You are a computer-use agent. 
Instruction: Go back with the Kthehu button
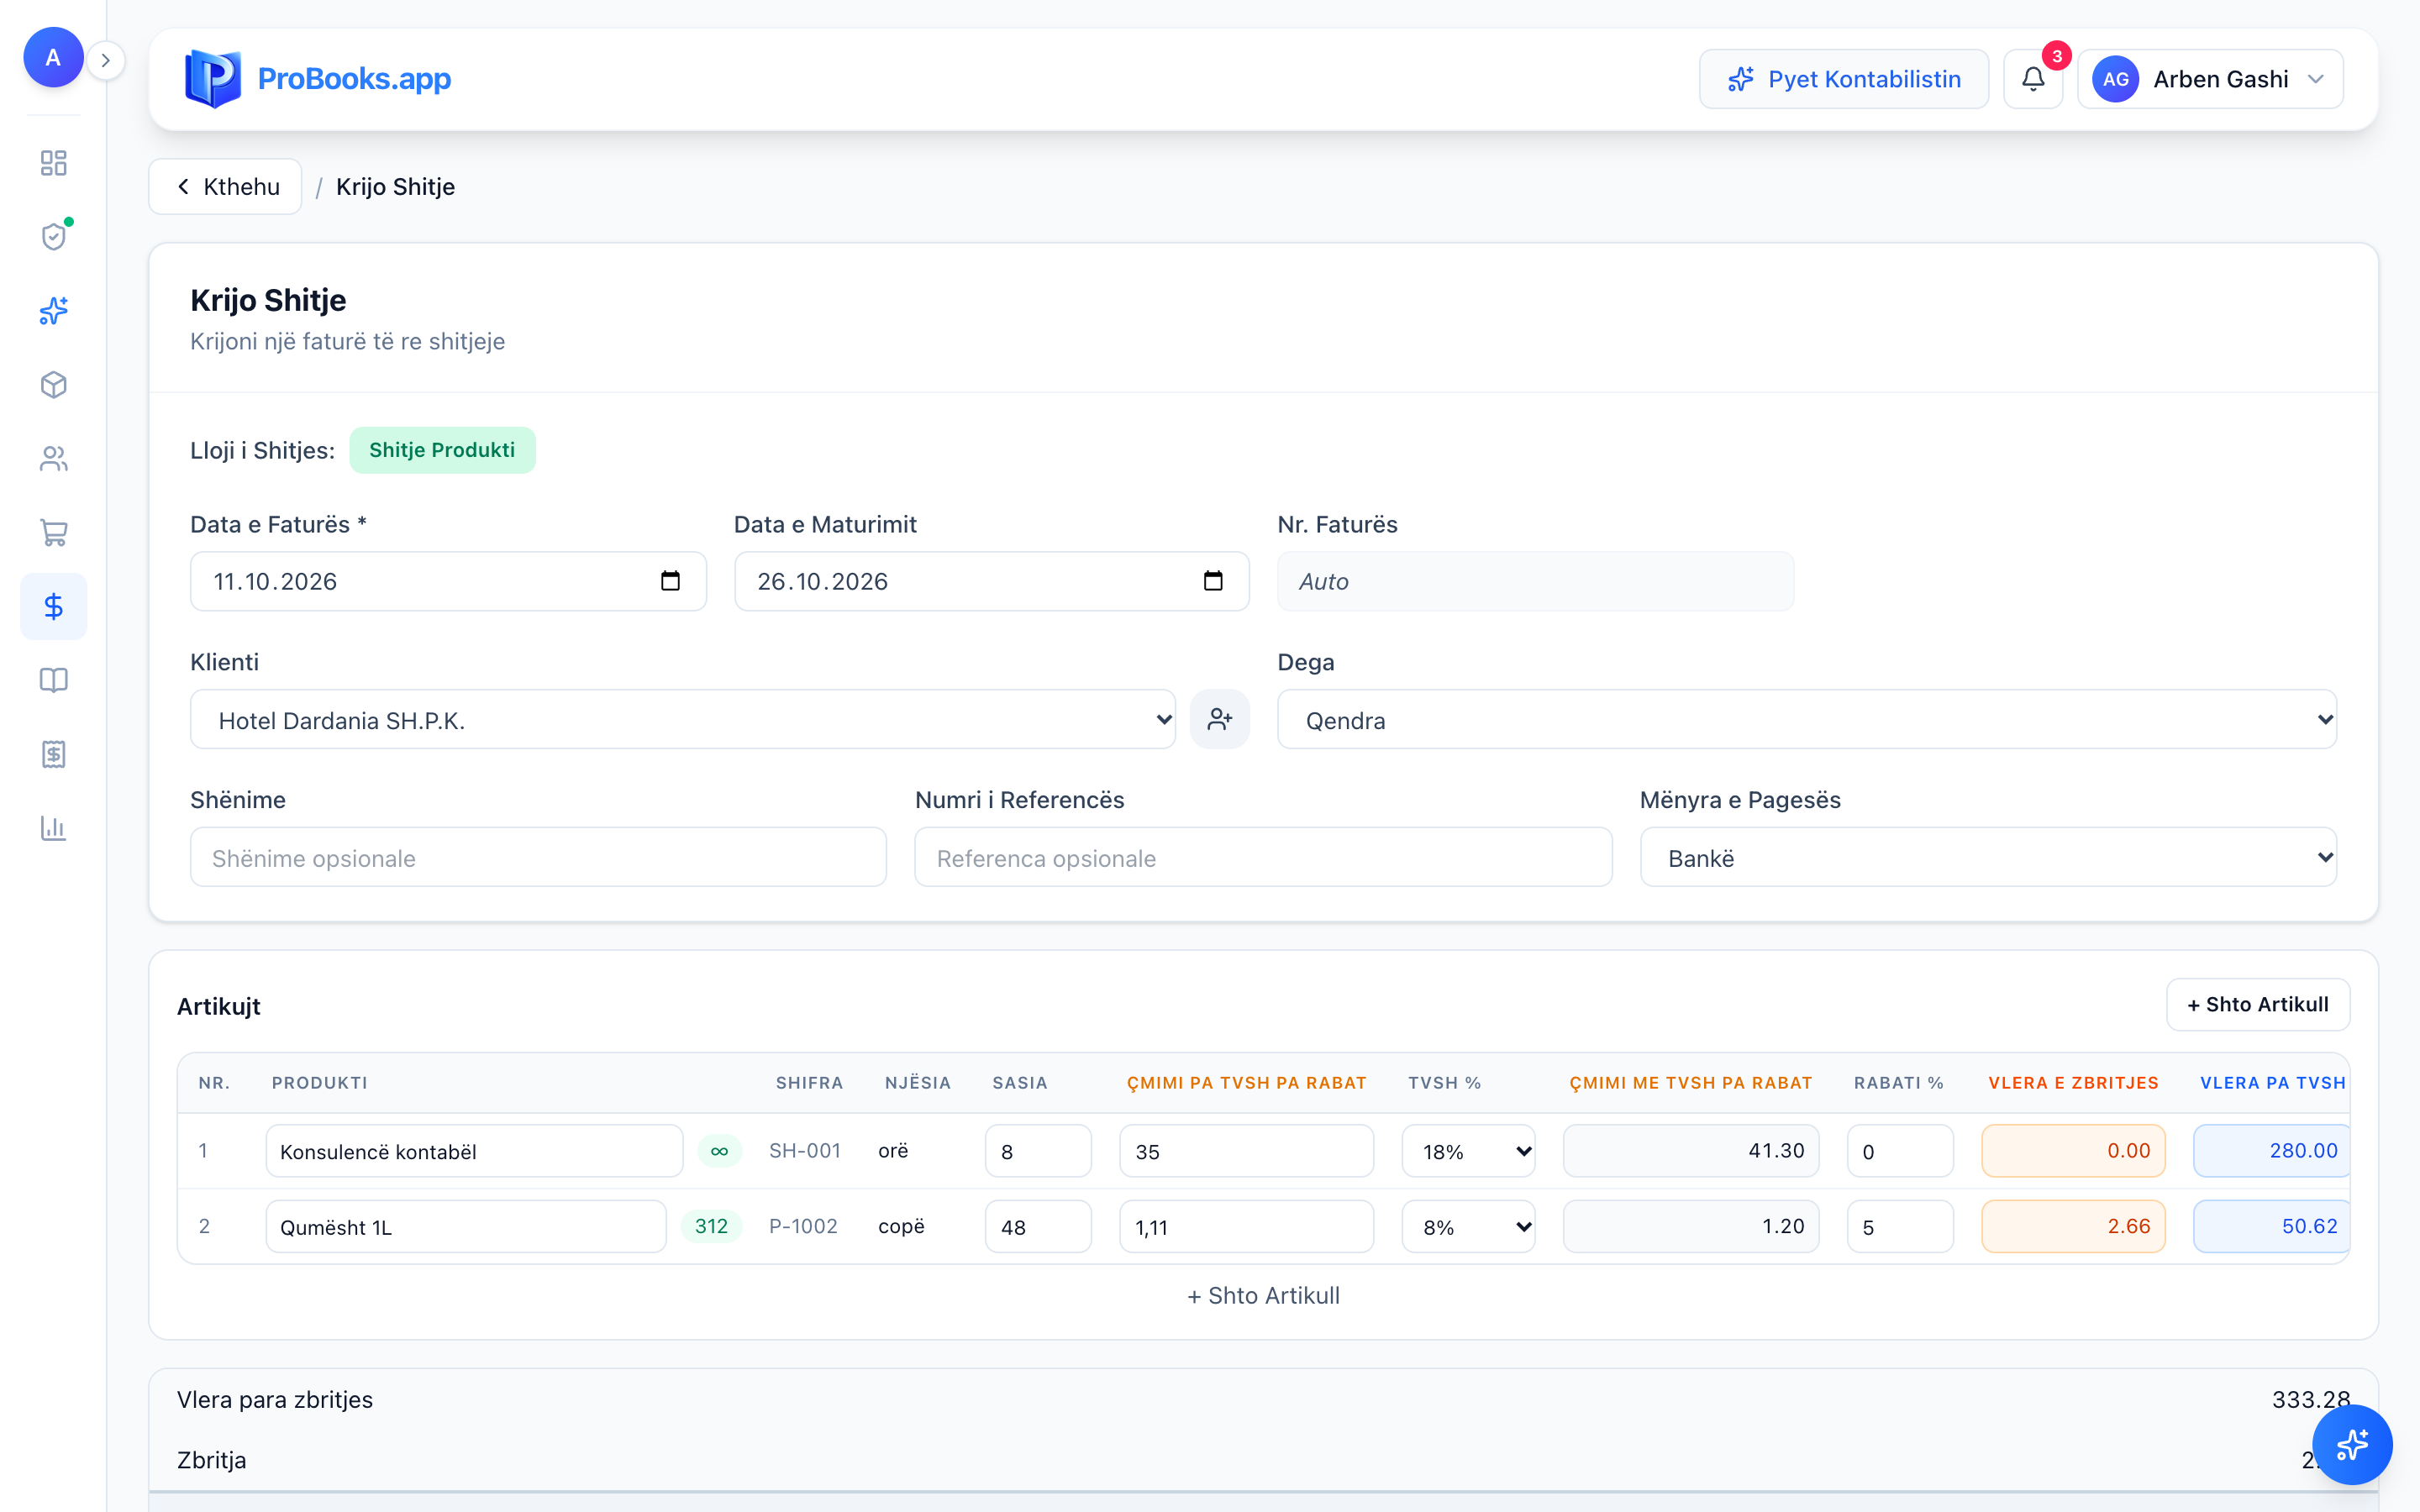coord(226,187)
